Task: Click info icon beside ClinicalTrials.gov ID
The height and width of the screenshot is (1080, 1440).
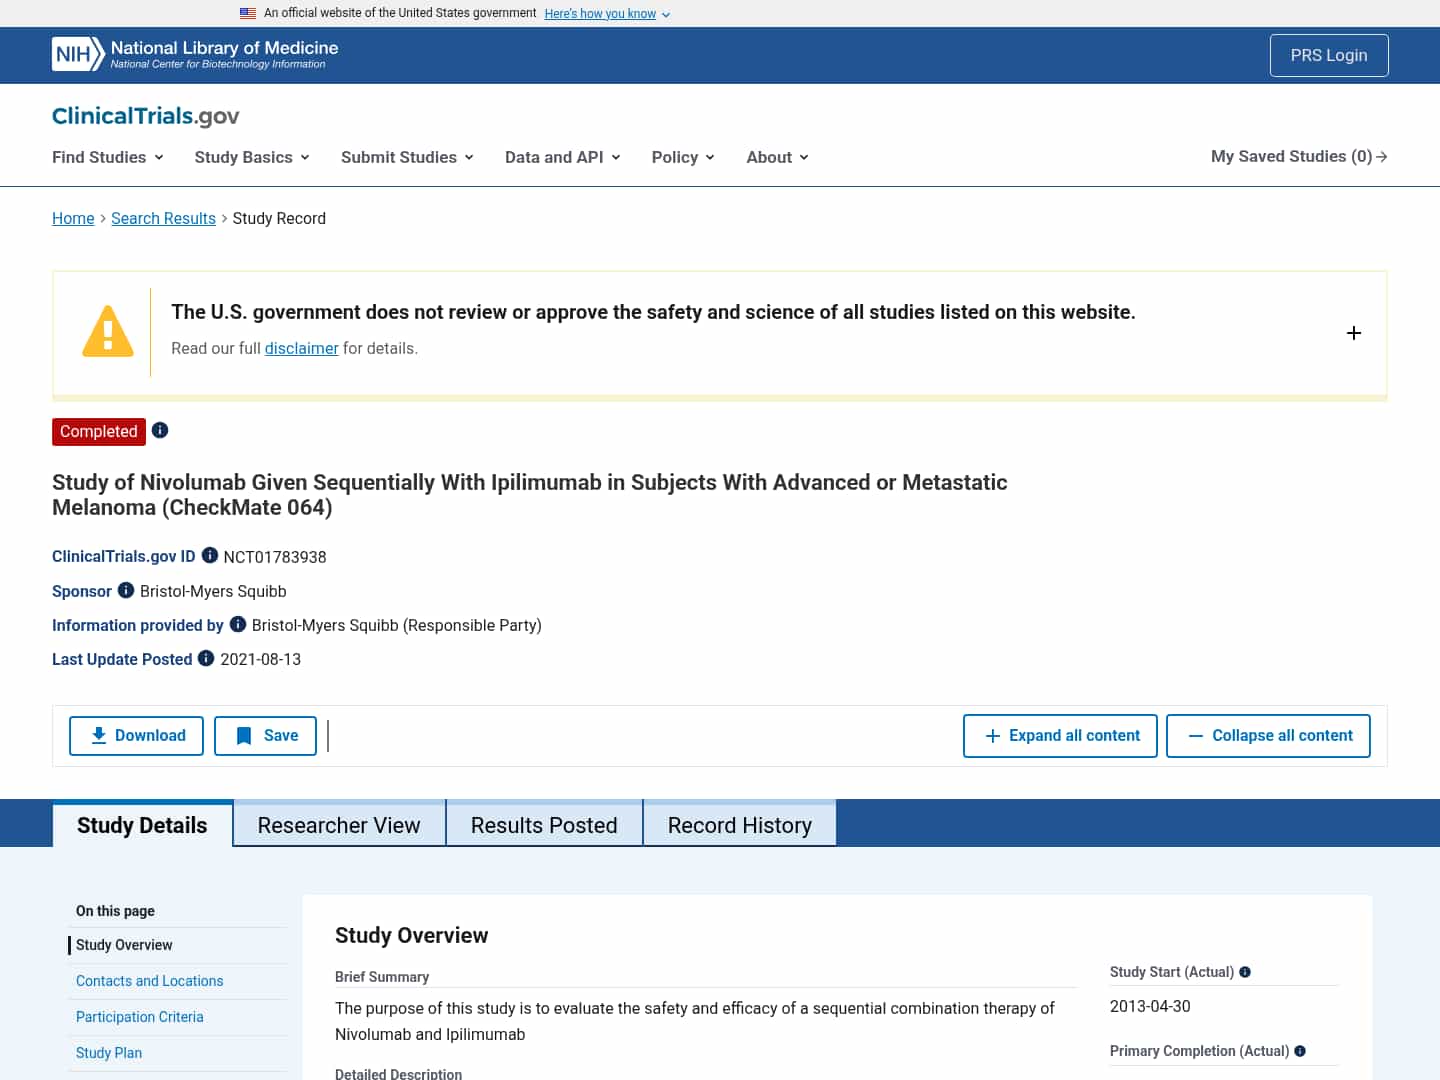Action: [x=210, y=556]
